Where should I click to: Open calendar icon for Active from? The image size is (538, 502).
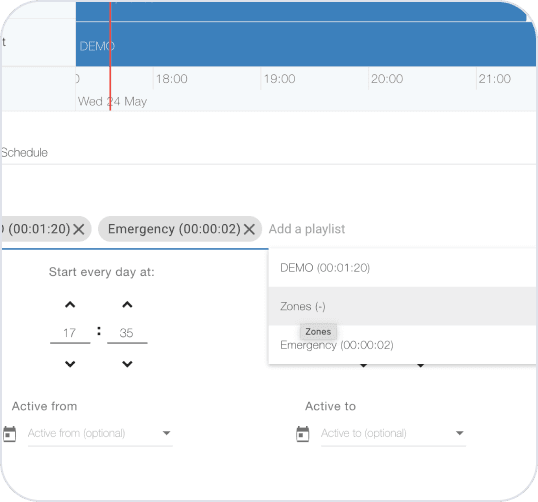[x=10, y=434]
